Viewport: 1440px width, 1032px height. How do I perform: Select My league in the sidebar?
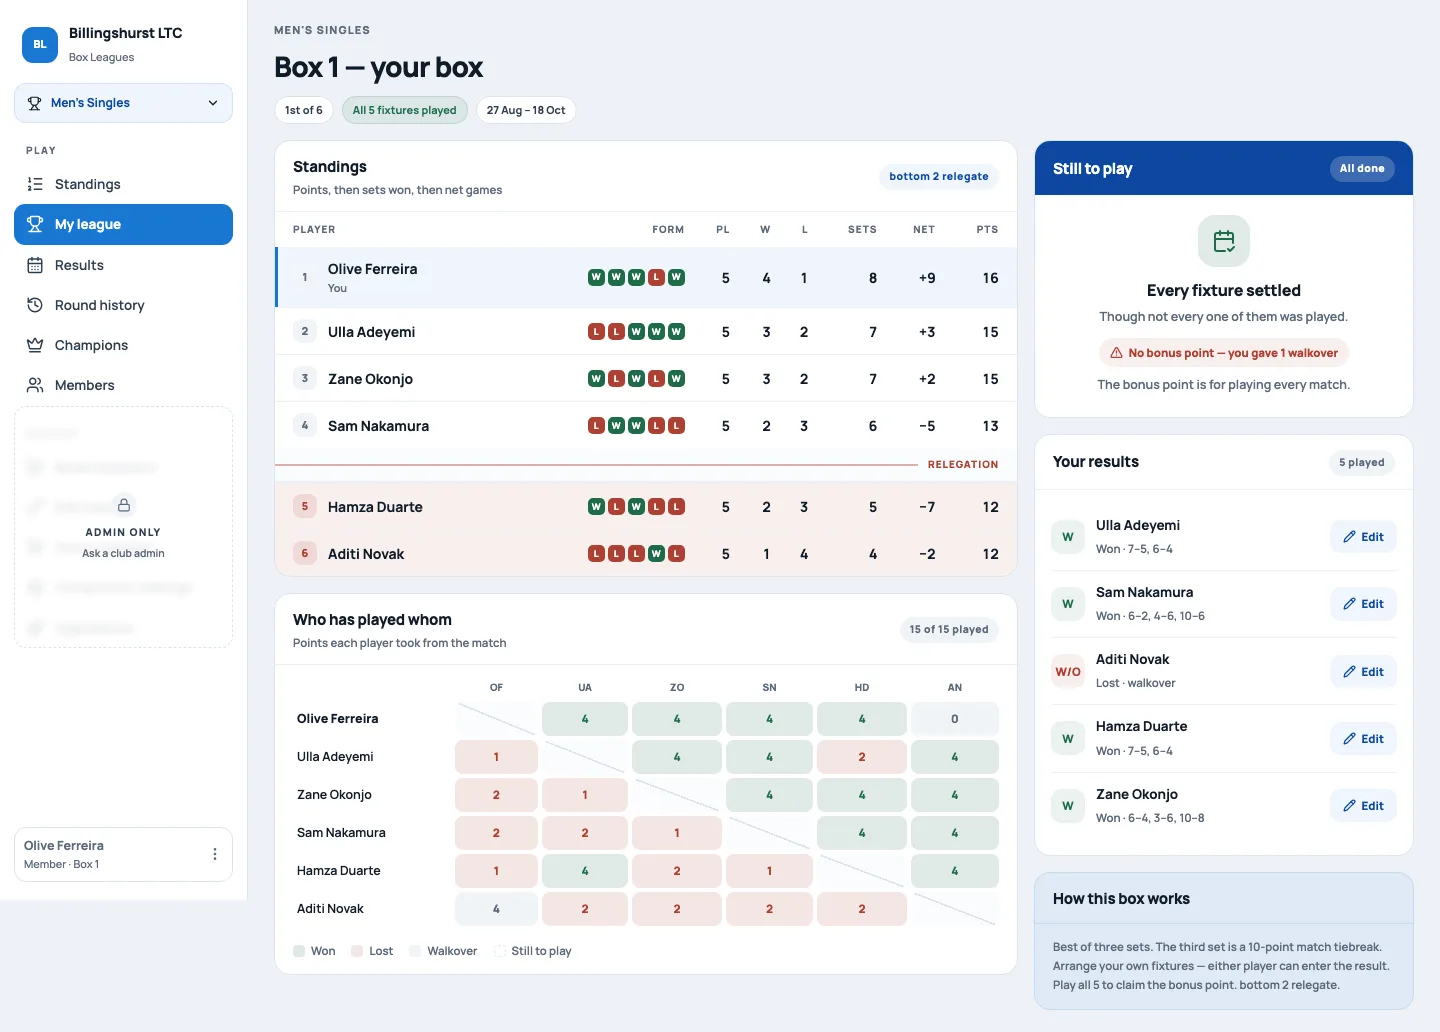point(123,224)
